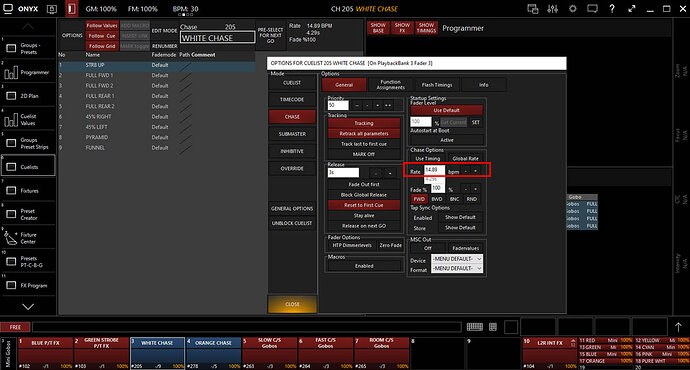690x370 pixels.
Task: Click the ONYX monitor logo icon
Action: [8, 9]
